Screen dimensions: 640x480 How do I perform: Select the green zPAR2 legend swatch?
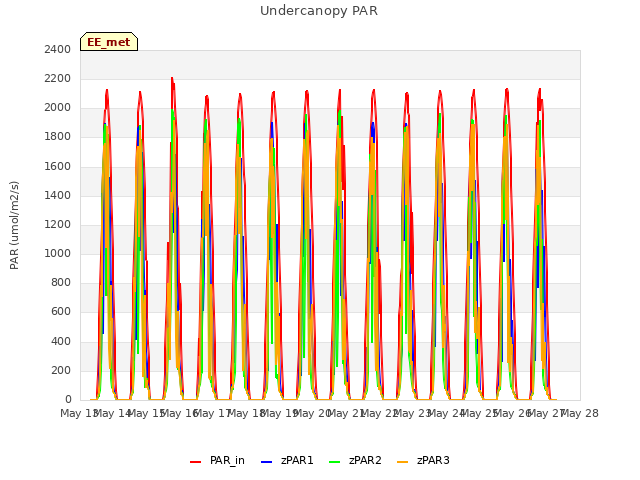point(334,462)
